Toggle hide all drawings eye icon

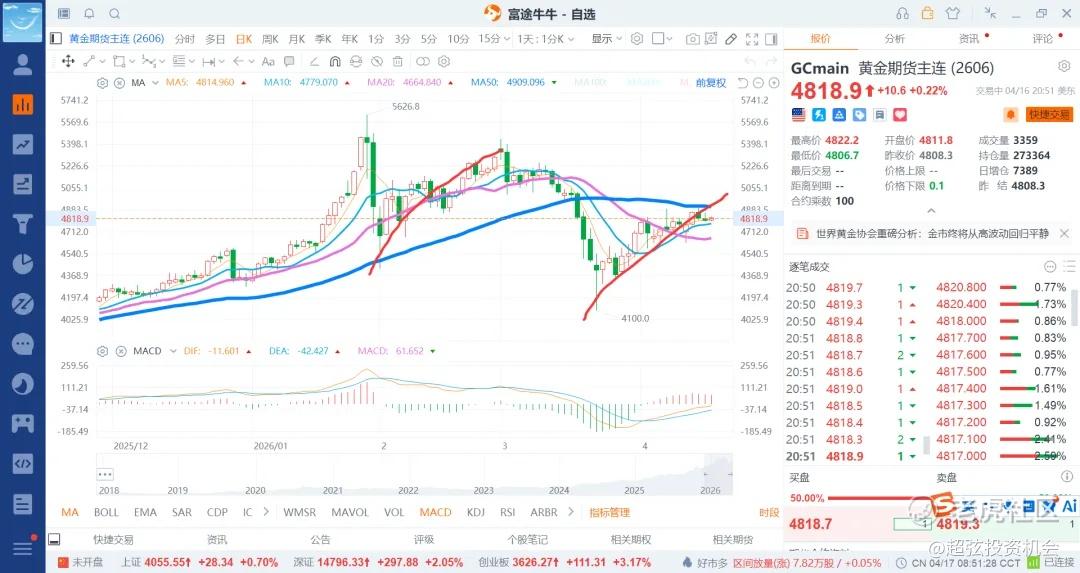click(377, 61)
